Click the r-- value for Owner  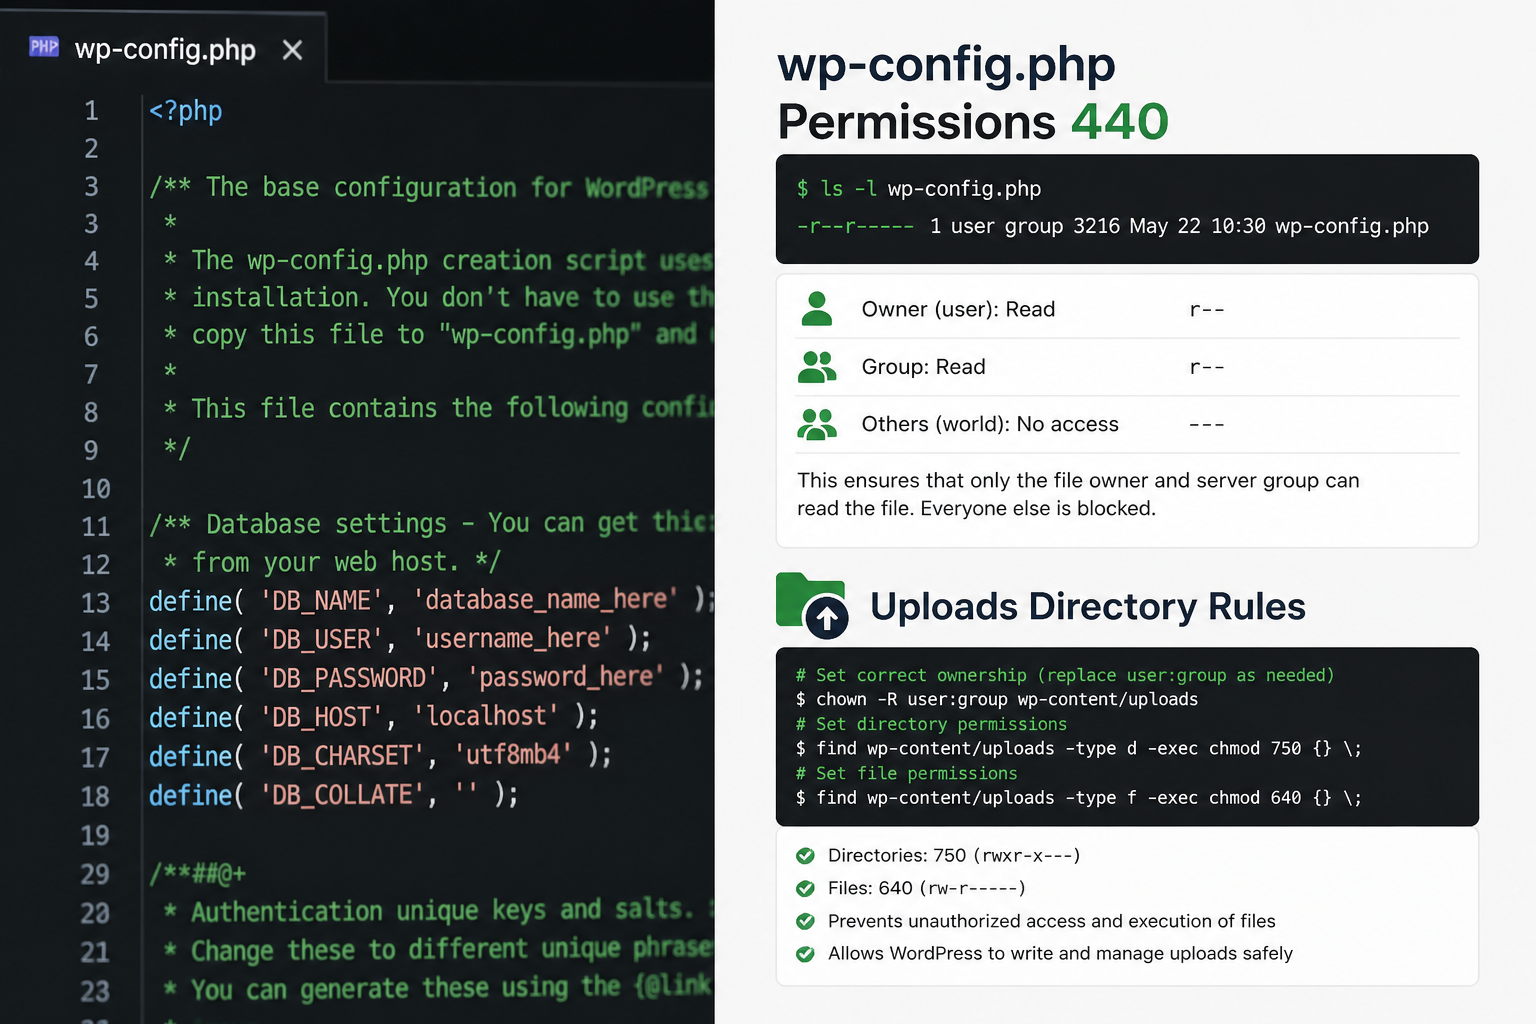click(1206, 310)
